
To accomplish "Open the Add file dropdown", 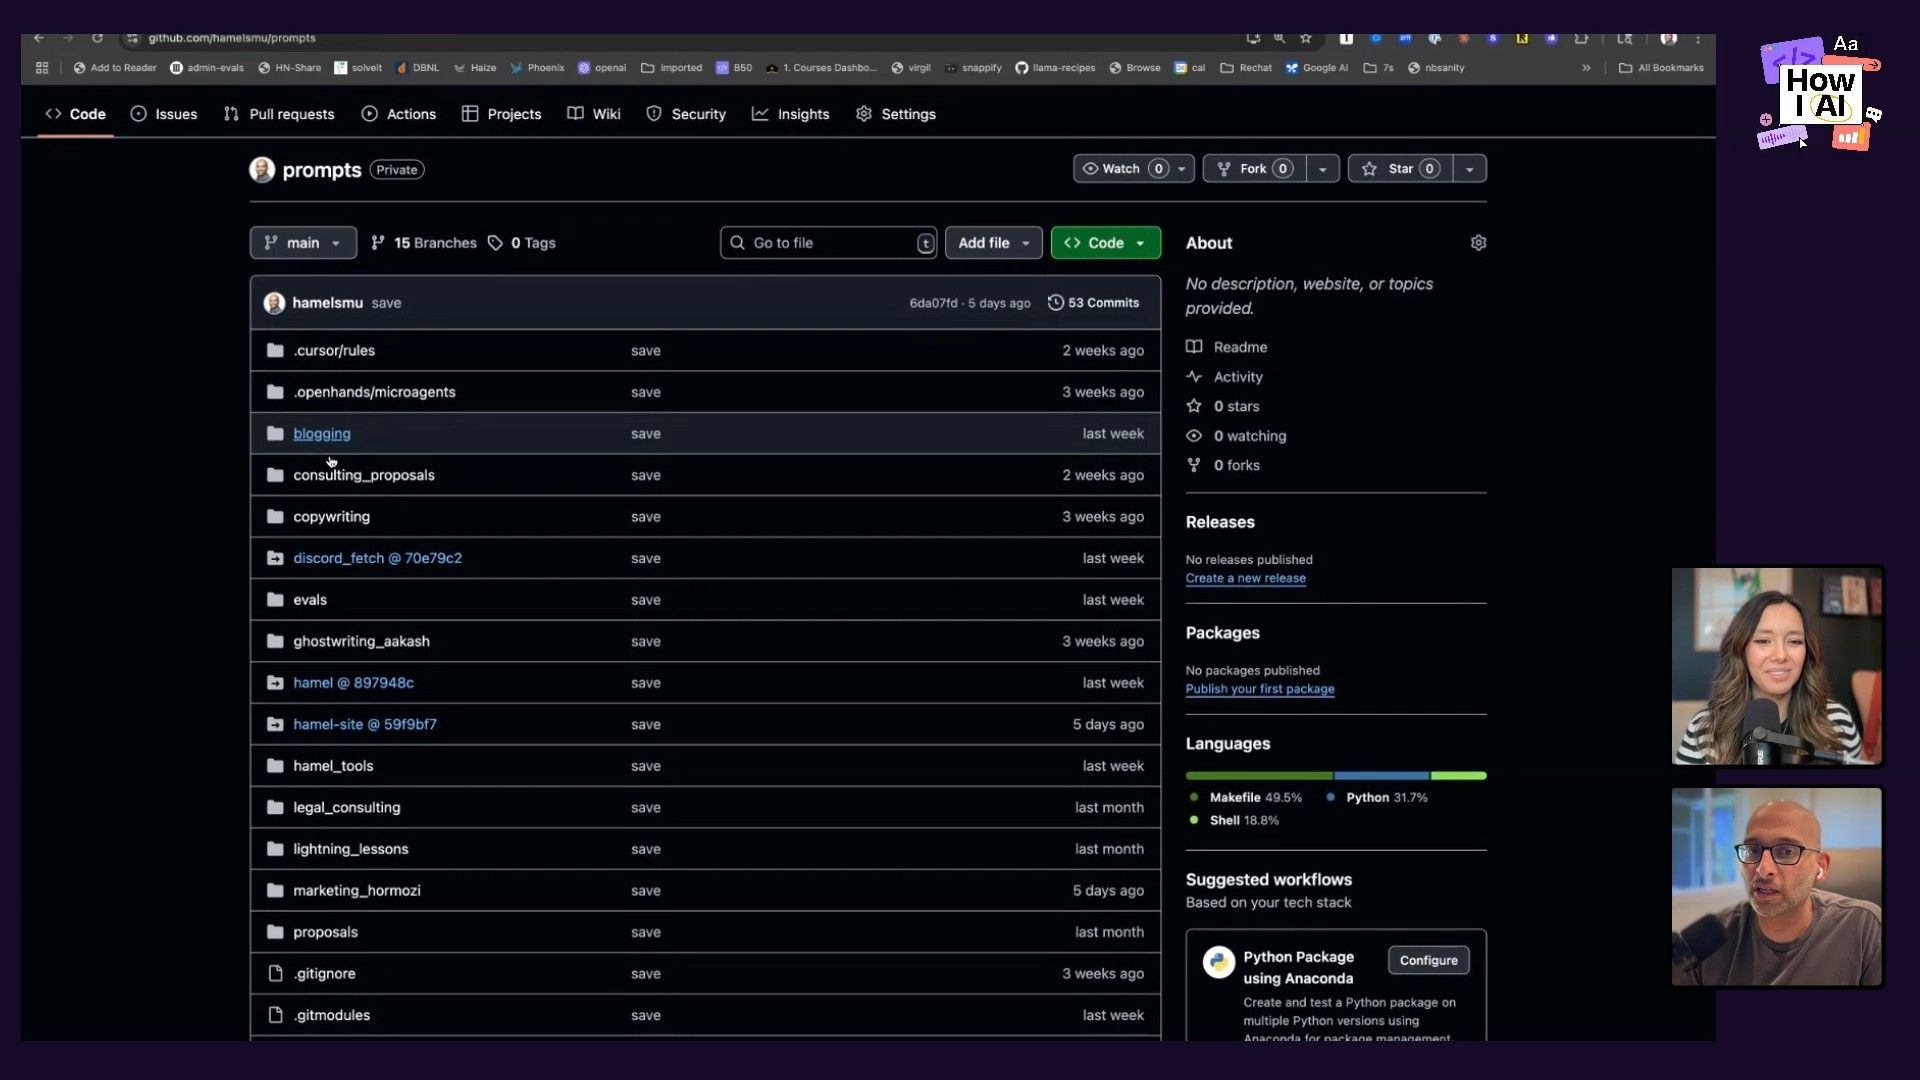I will [993, 243].
